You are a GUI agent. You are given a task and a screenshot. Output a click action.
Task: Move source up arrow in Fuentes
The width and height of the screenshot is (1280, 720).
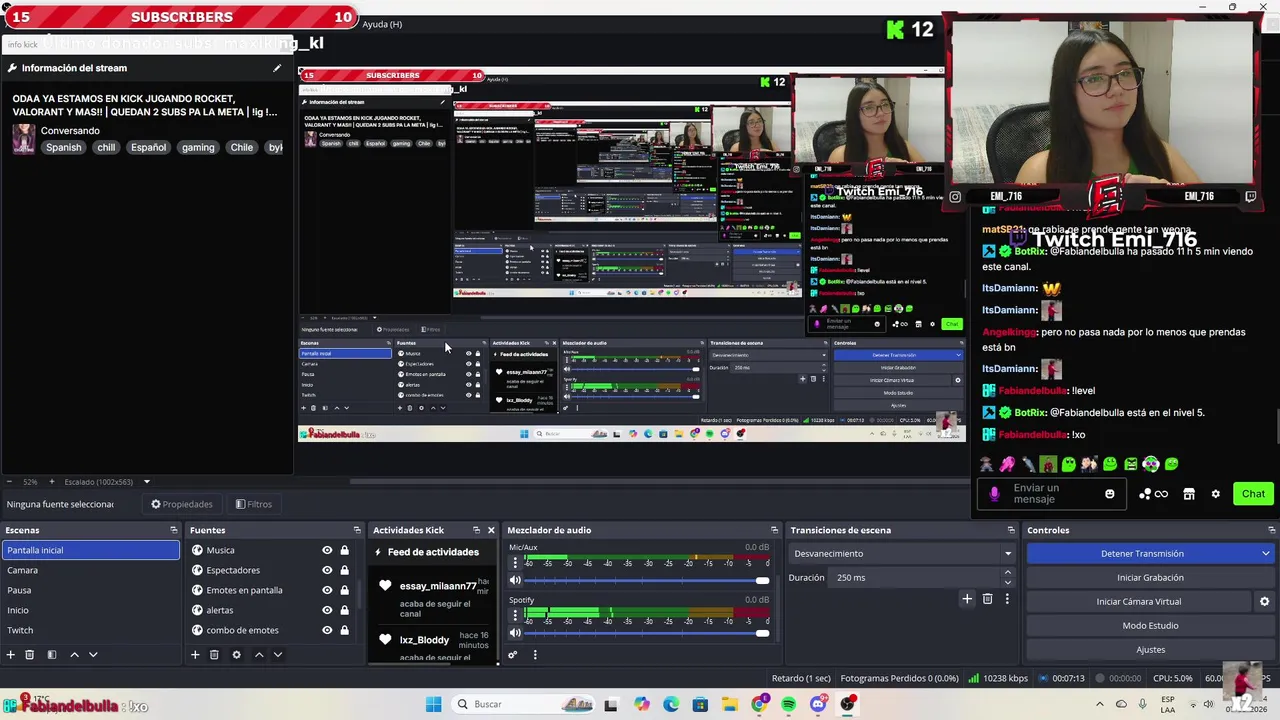click(259, 655)
